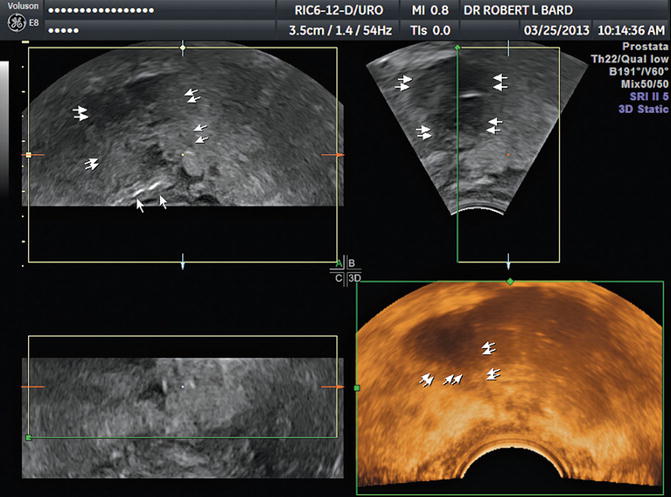This screenshot has height=497, width=671.
Task: Select the C quadrant in the plane selector
Action: (x=338, y=279)
